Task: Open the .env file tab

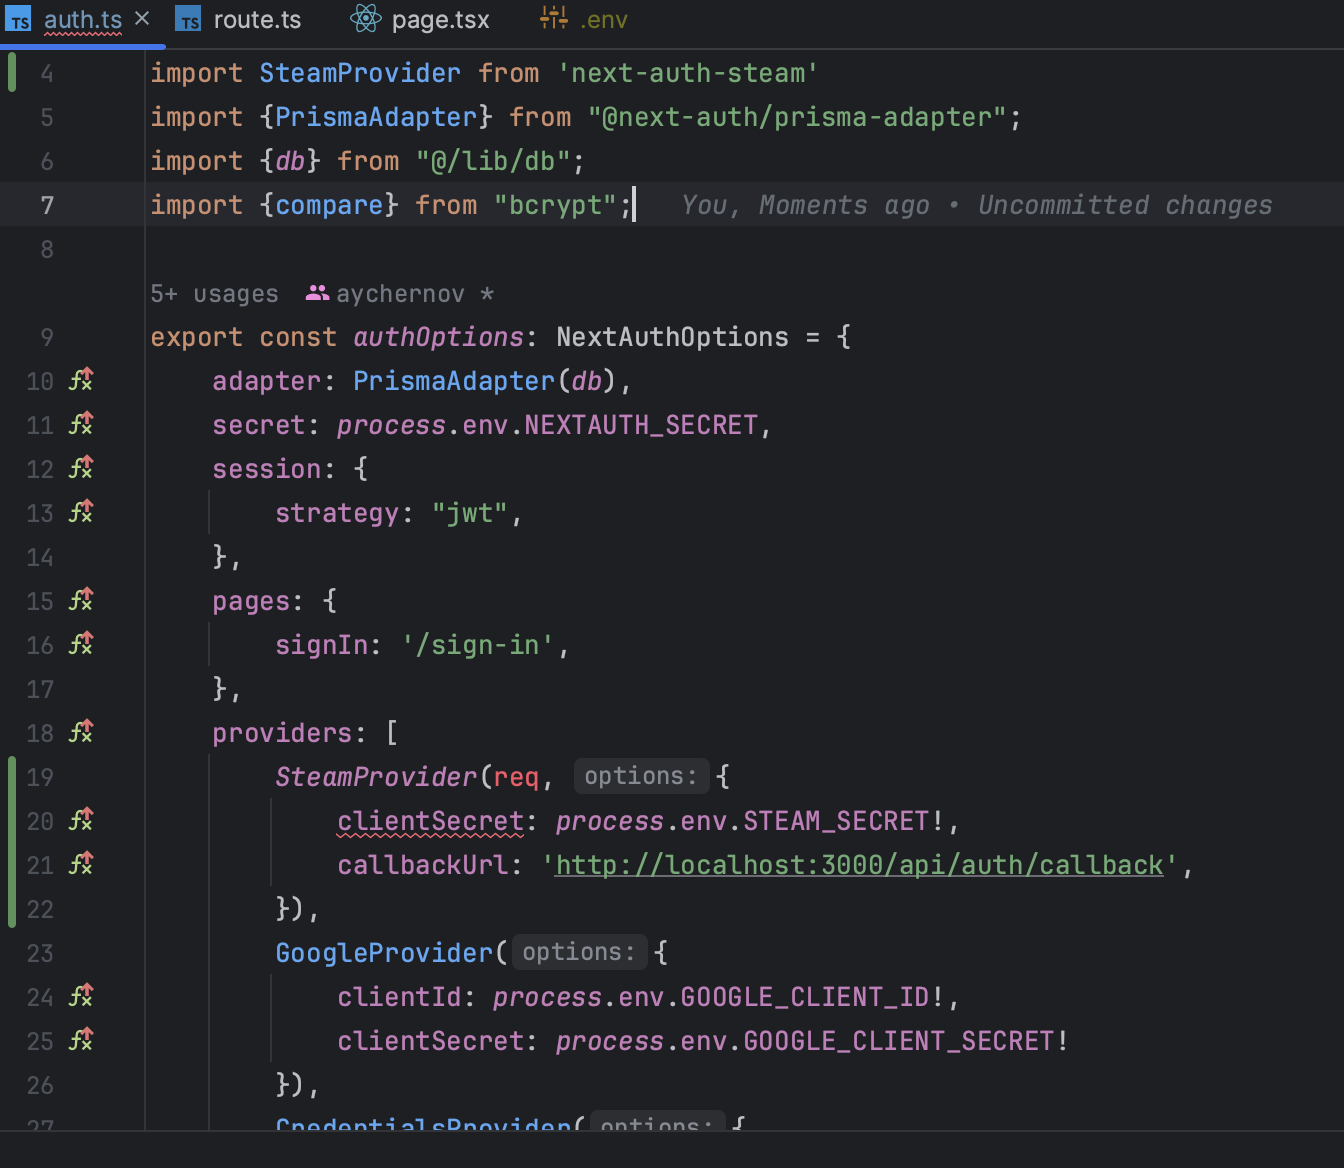Action: tap(601, 17)
